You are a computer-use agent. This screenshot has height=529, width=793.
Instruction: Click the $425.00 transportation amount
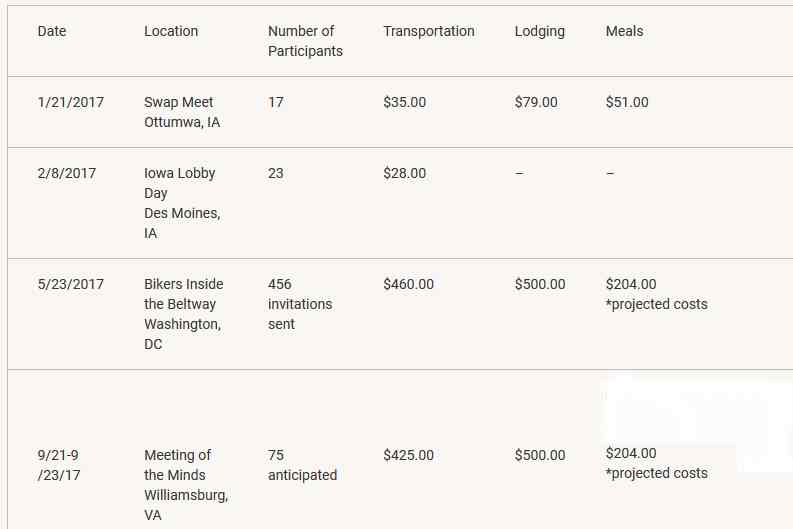409,455
